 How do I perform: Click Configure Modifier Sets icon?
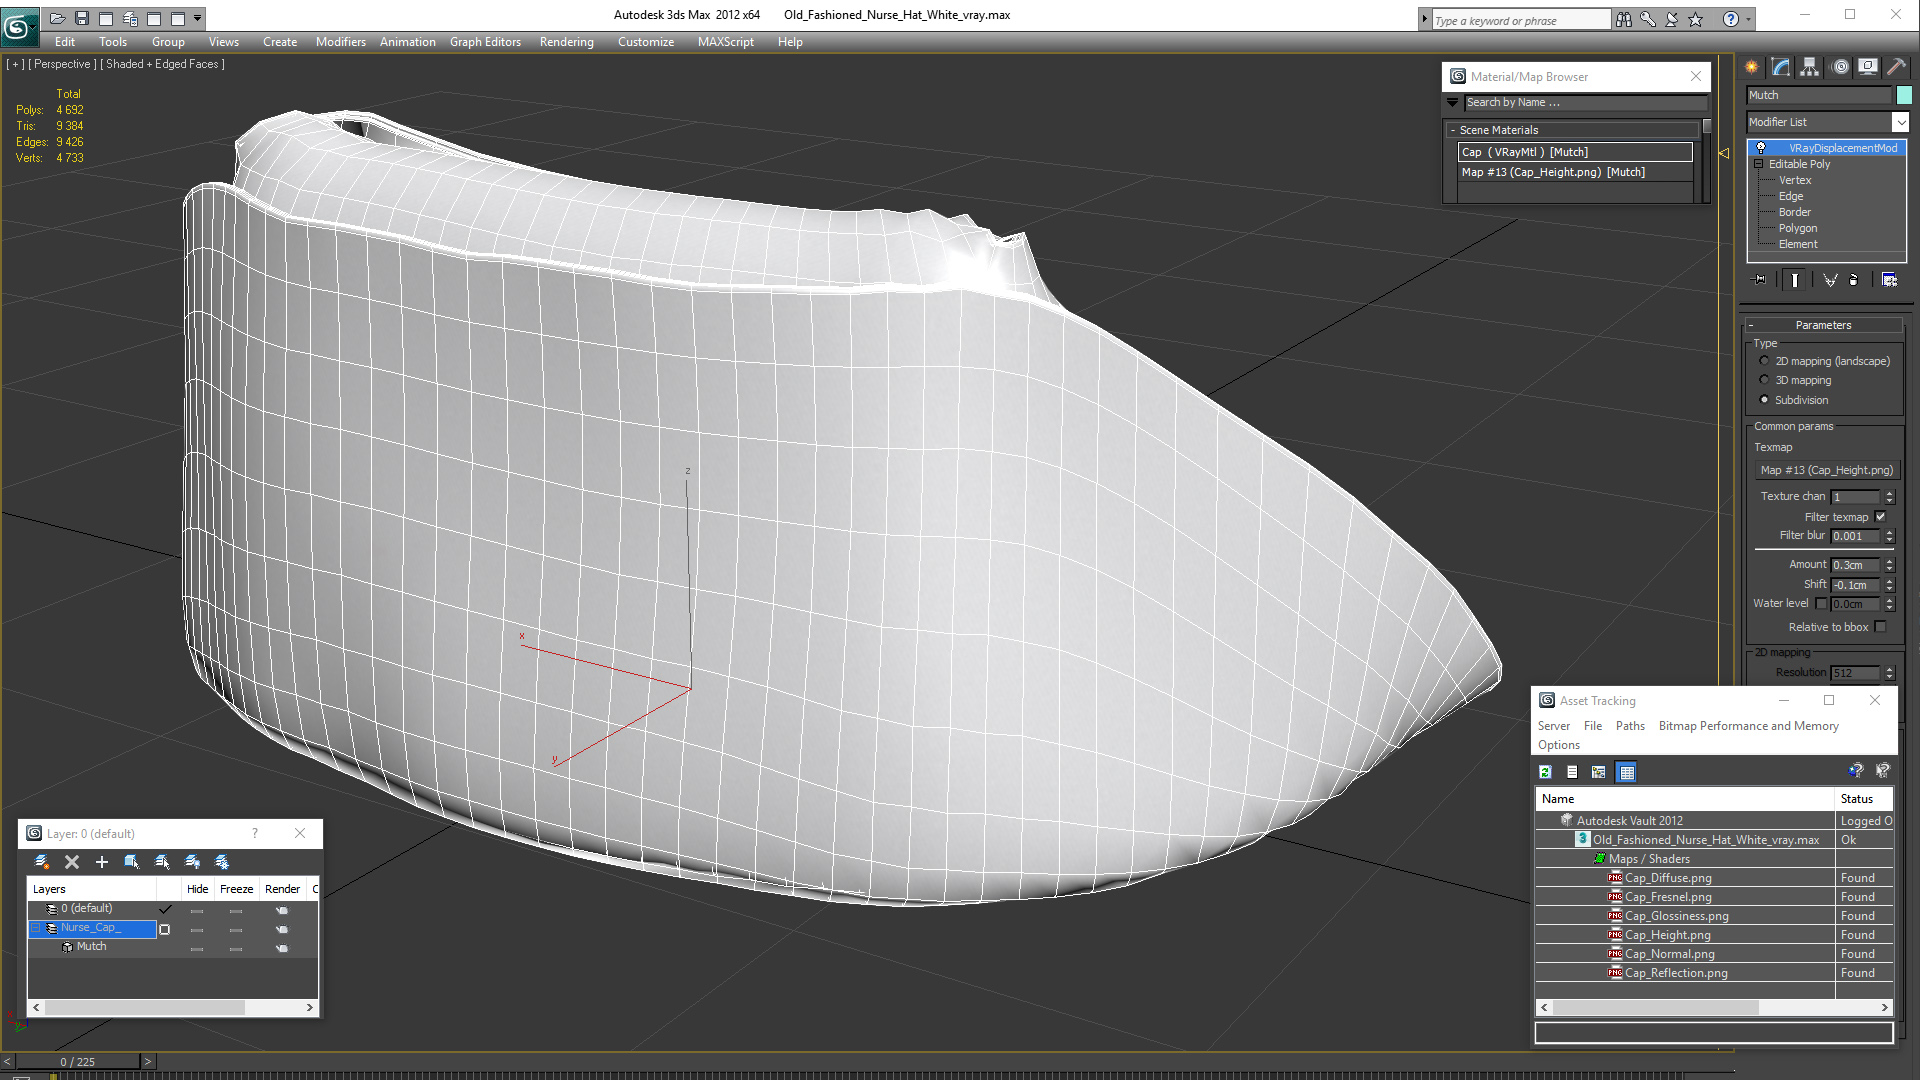[x=1889, y=280]
